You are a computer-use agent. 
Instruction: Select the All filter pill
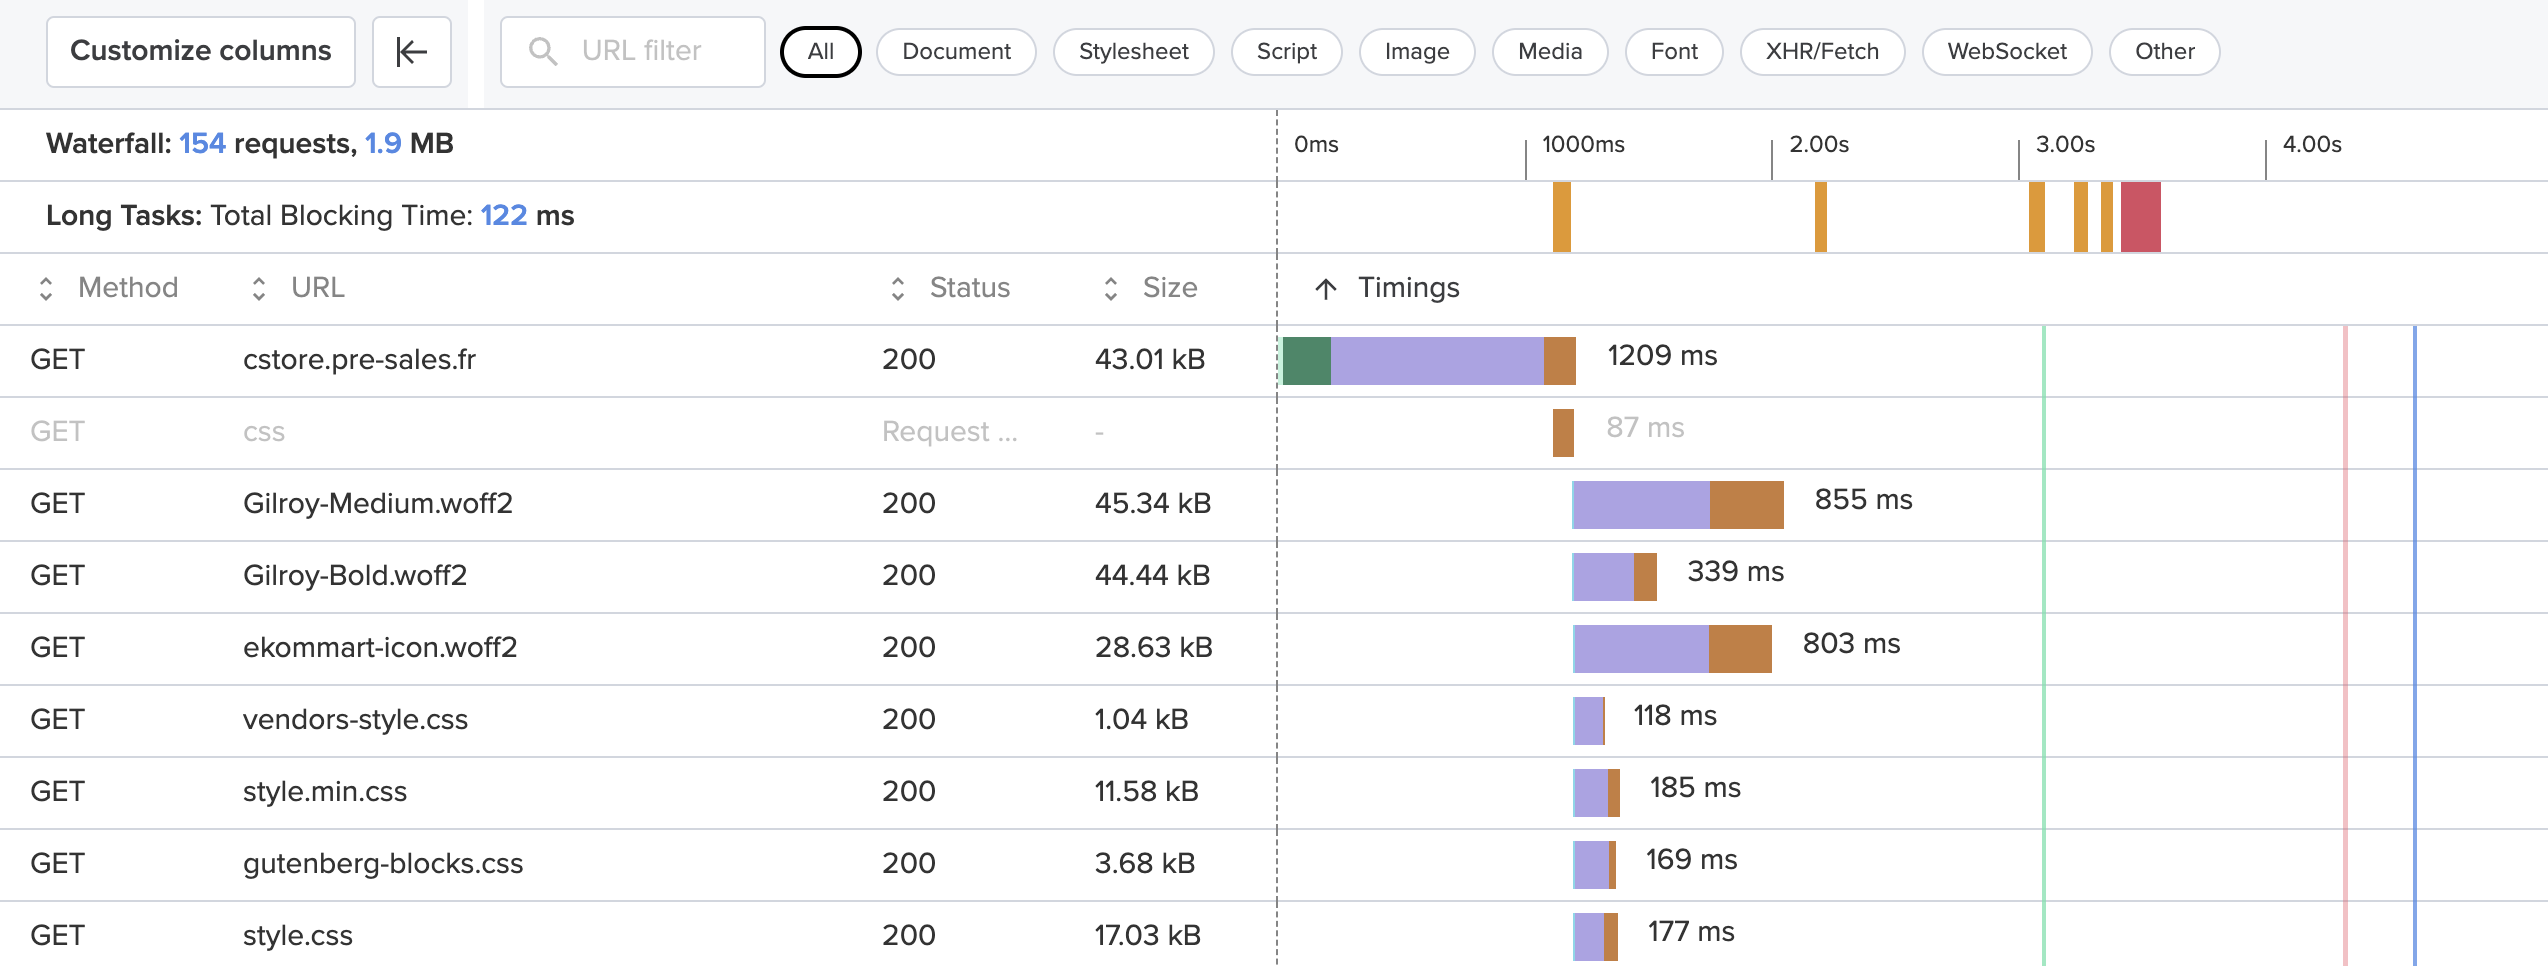(821, 52)
